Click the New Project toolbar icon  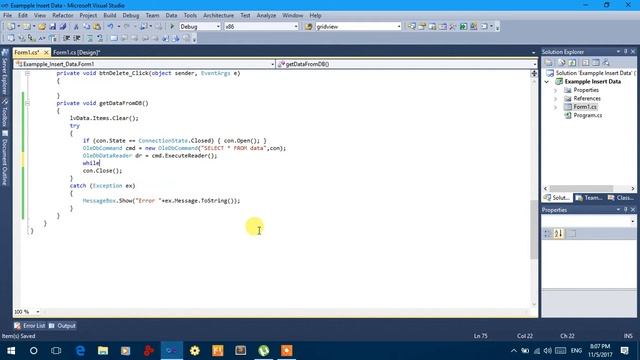11,27
